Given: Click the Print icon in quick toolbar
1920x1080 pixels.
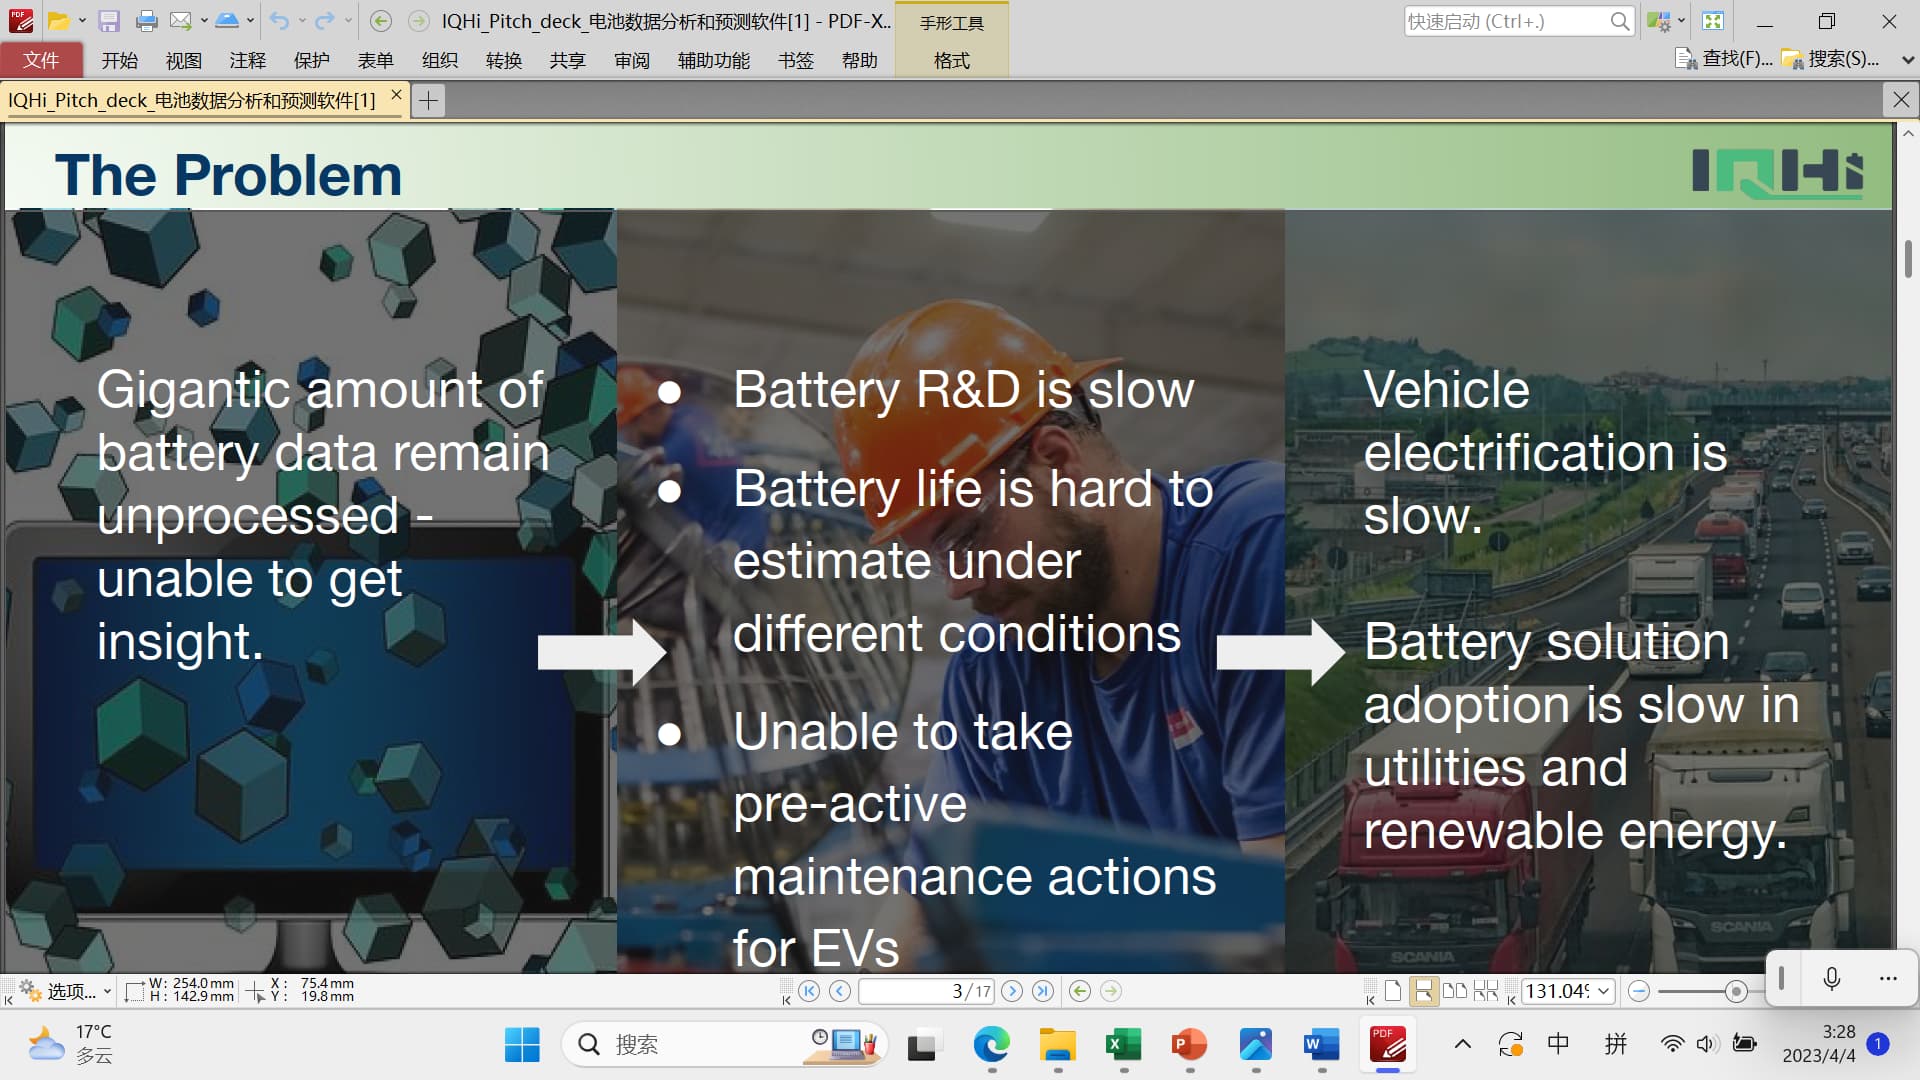Looking at the screenshot, I should pyautogui.click(x=146, y=21).
